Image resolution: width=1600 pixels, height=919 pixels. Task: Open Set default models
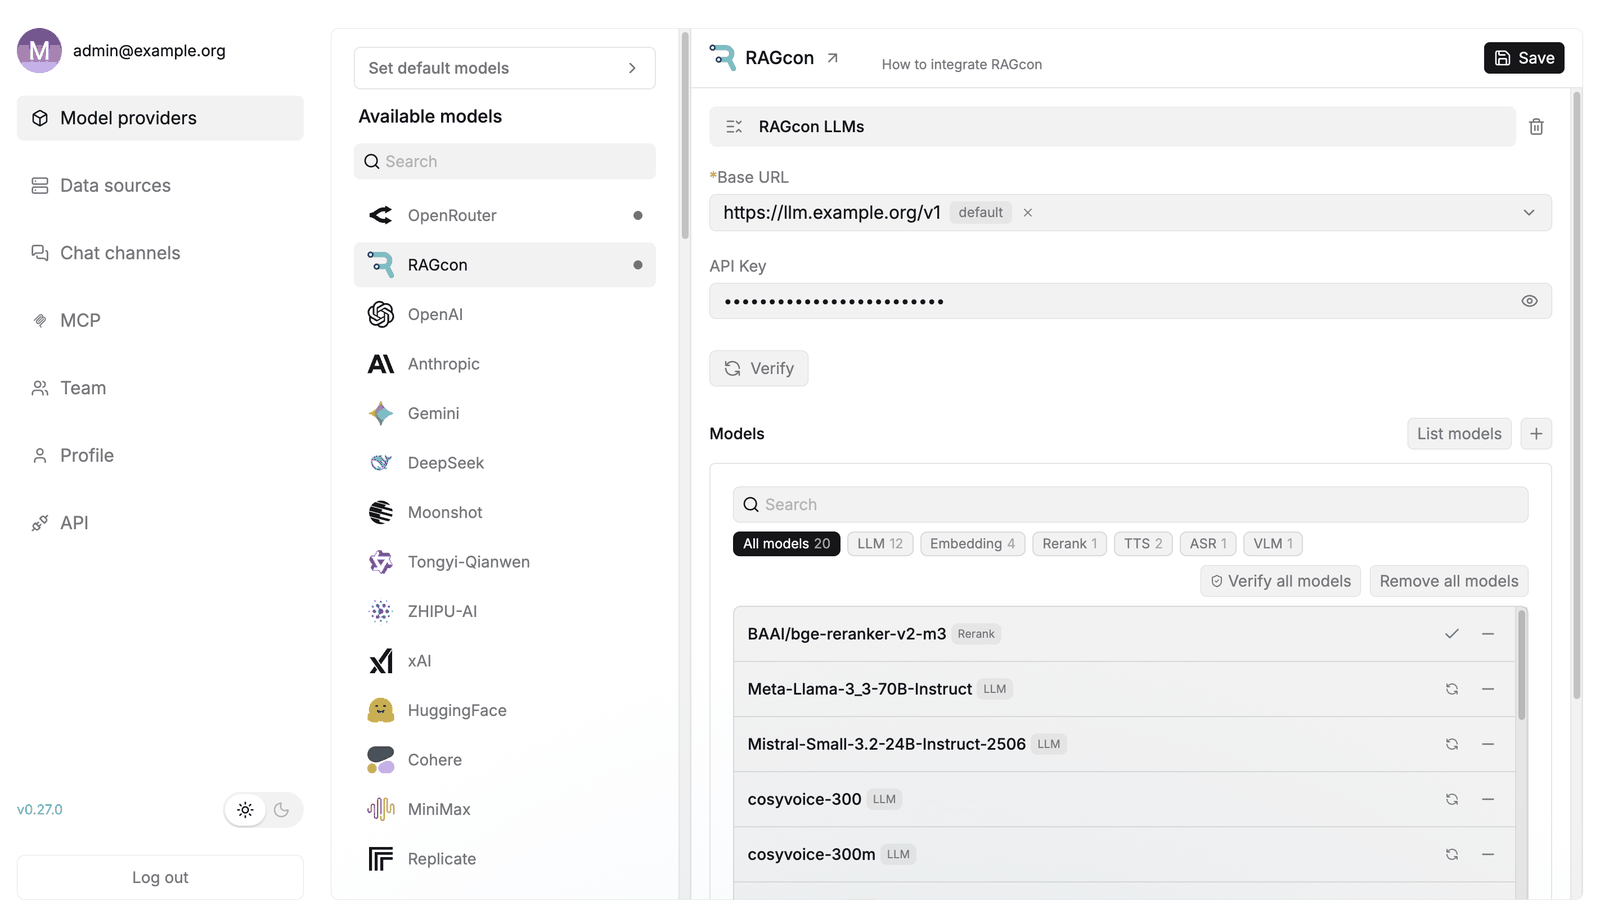click(504, 68)
